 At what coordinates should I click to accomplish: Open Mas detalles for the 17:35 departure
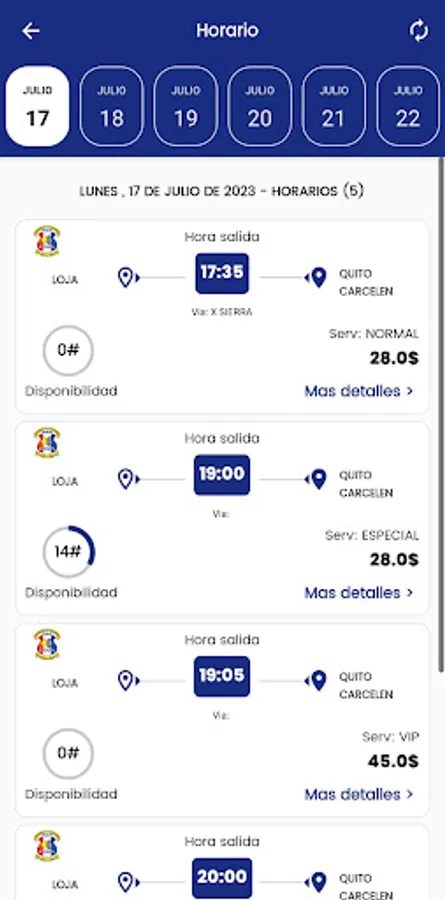[359, 391]
